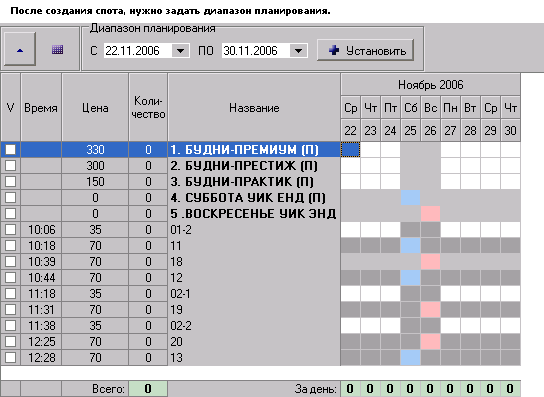Check the box for the 10:44 row
The image size is (544, 397).
click(x=10, y=277)
